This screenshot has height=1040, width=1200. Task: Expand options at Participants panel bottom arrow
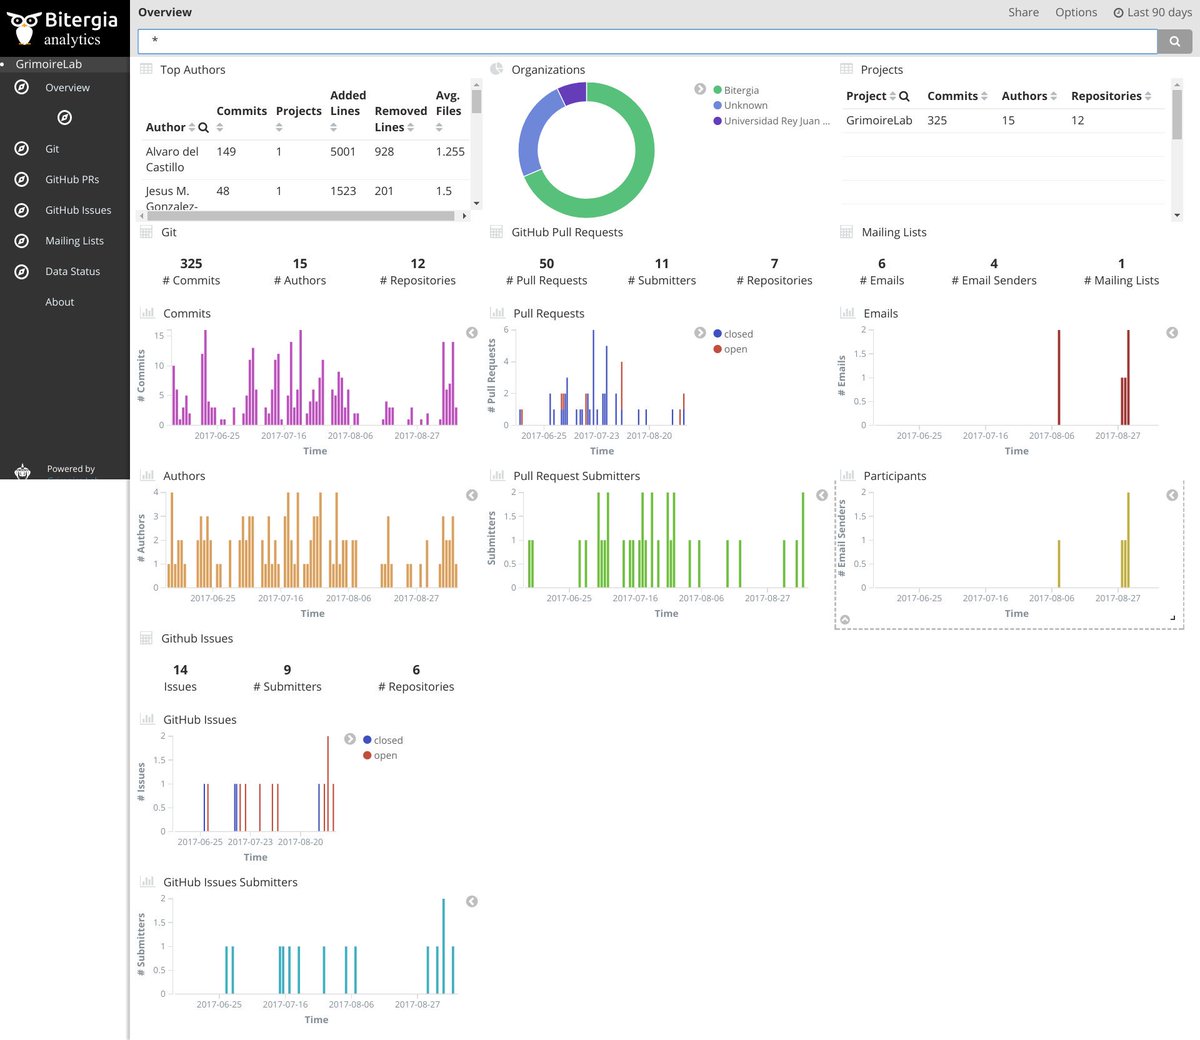click(845, 620)
